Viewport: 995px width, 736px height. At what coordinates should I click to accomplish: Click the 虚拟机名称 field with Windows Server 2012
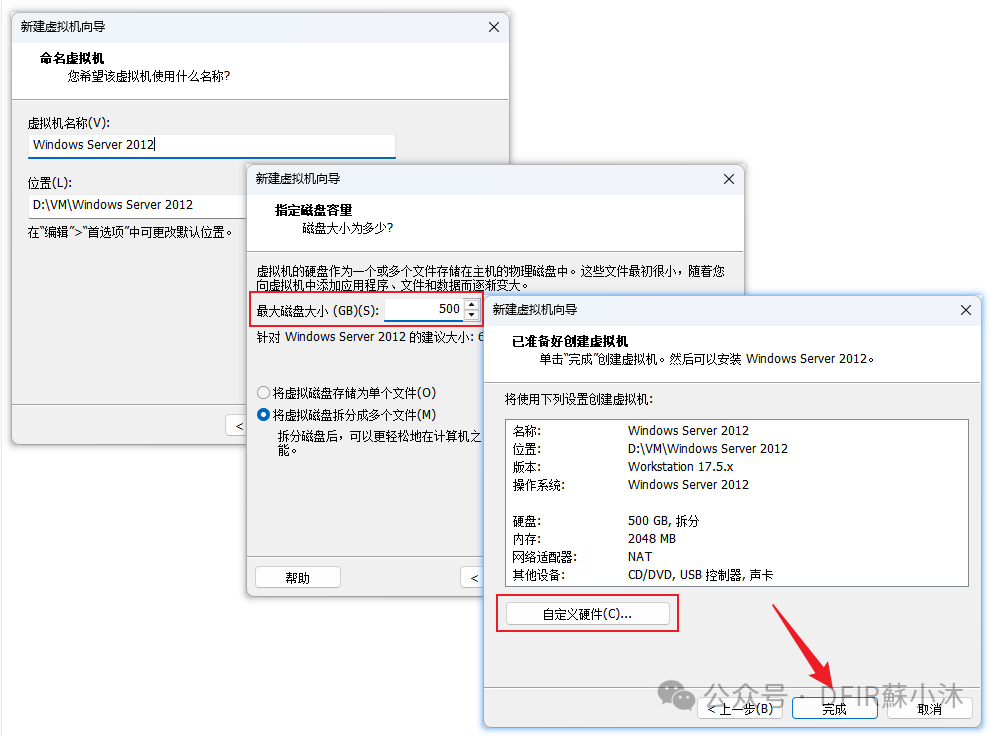tap(211, 145)
